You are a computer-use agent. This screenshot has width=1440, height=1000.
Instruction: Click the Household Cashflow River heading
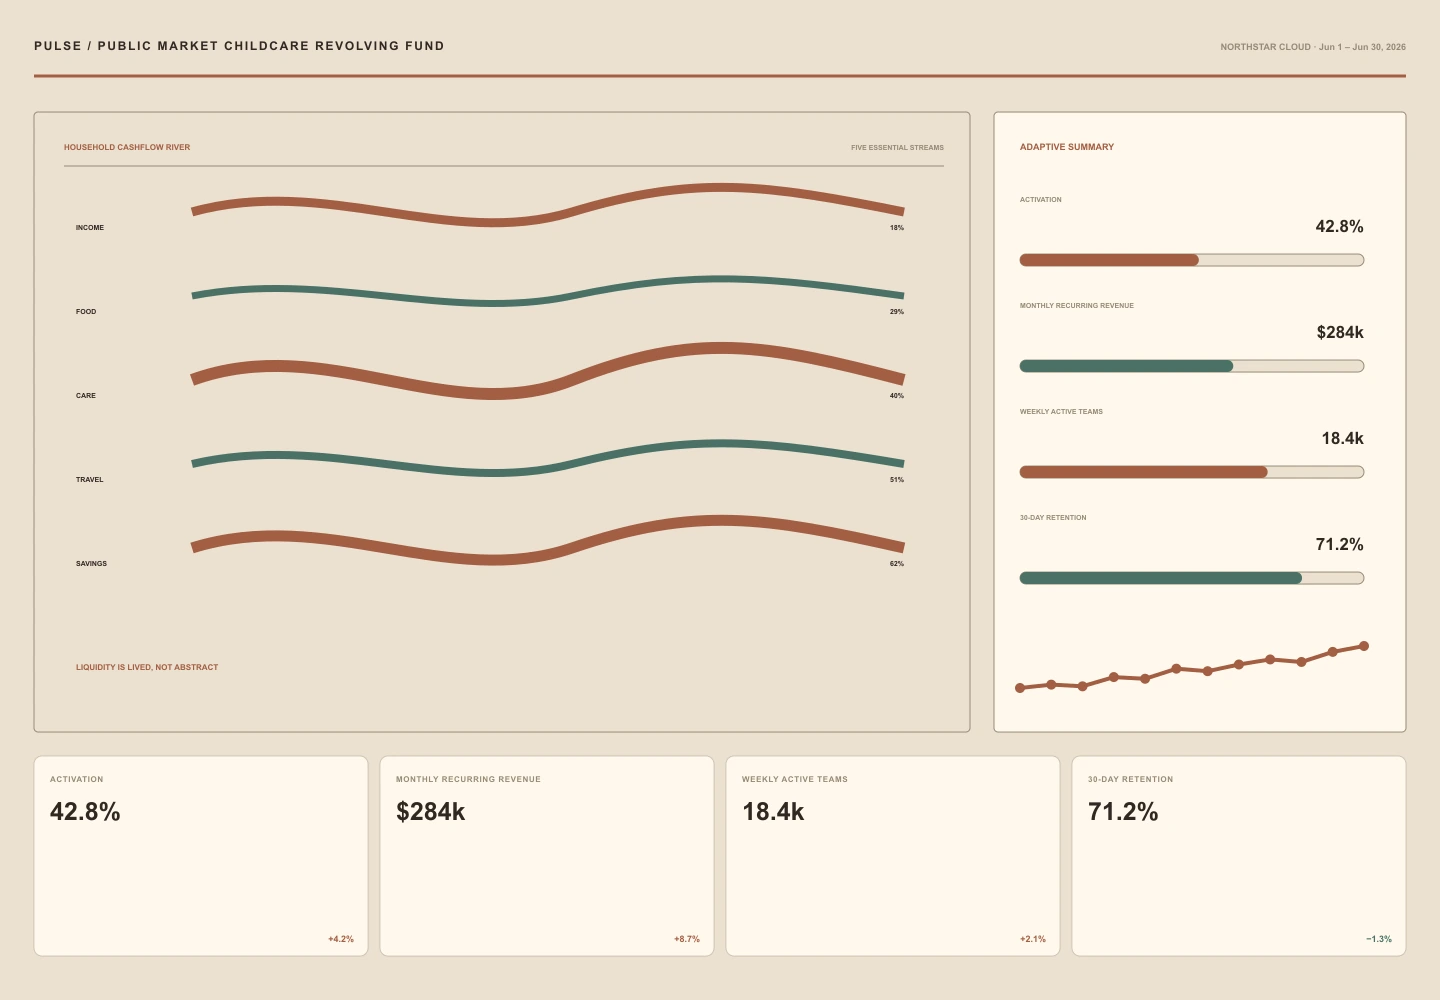(x=127, y=147)
